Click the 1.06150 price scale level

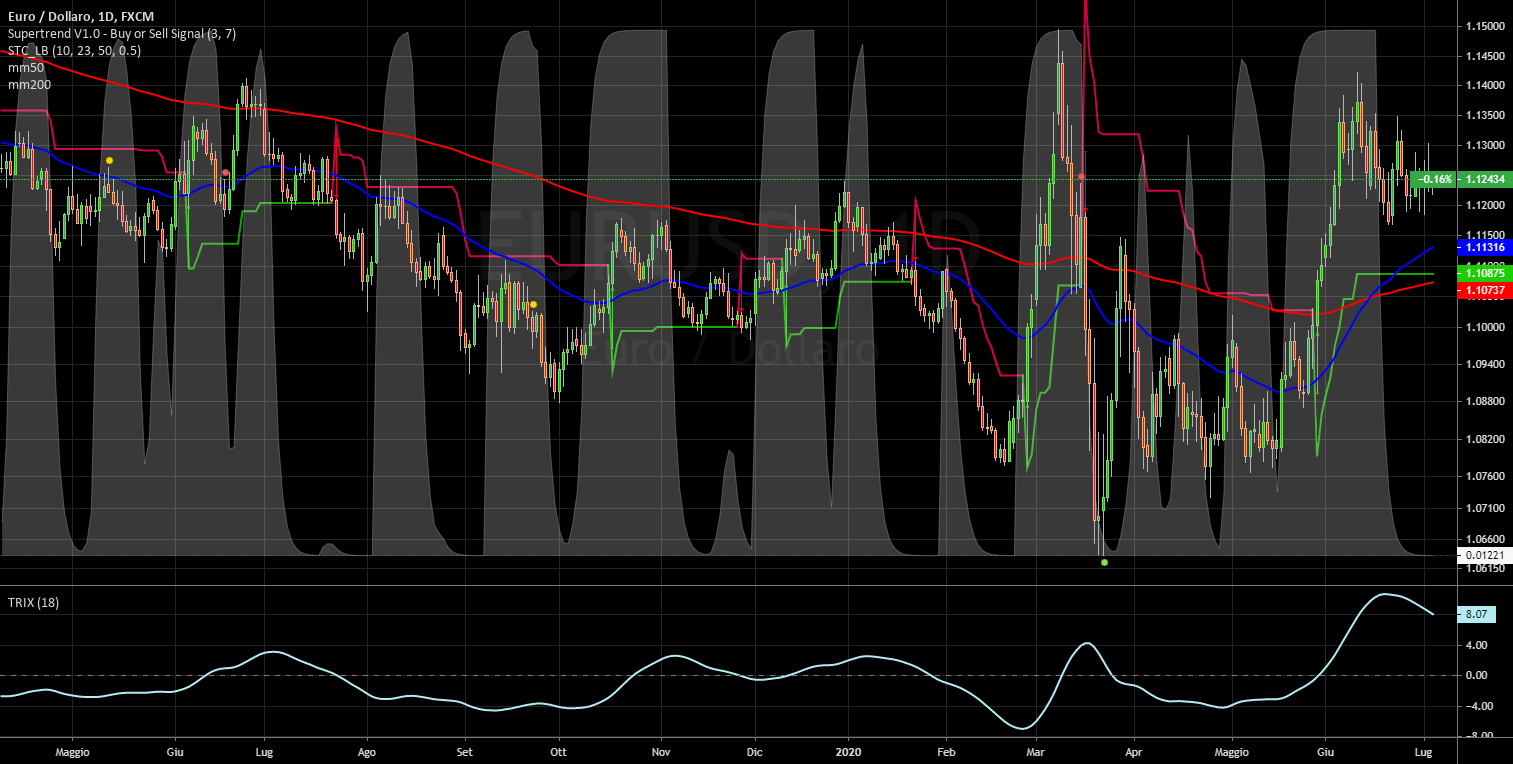point(1484,568)
